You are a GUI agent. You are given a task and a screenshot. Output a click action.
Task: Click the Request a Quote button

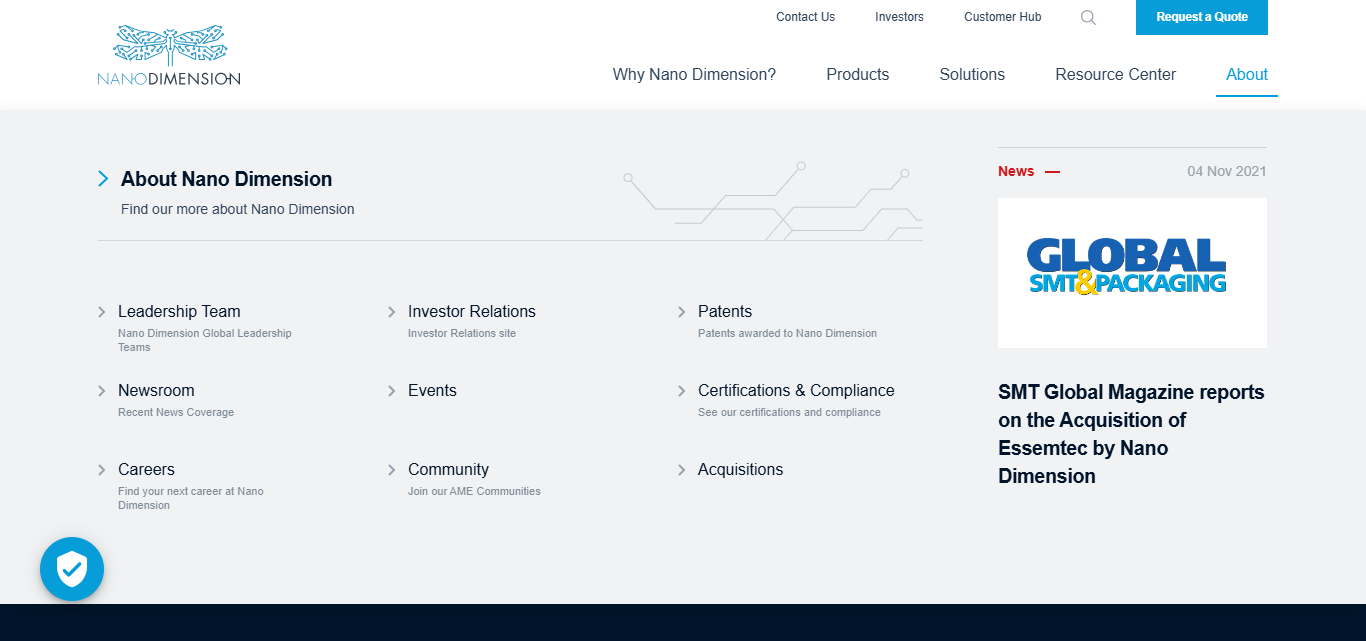(1202, 17)
